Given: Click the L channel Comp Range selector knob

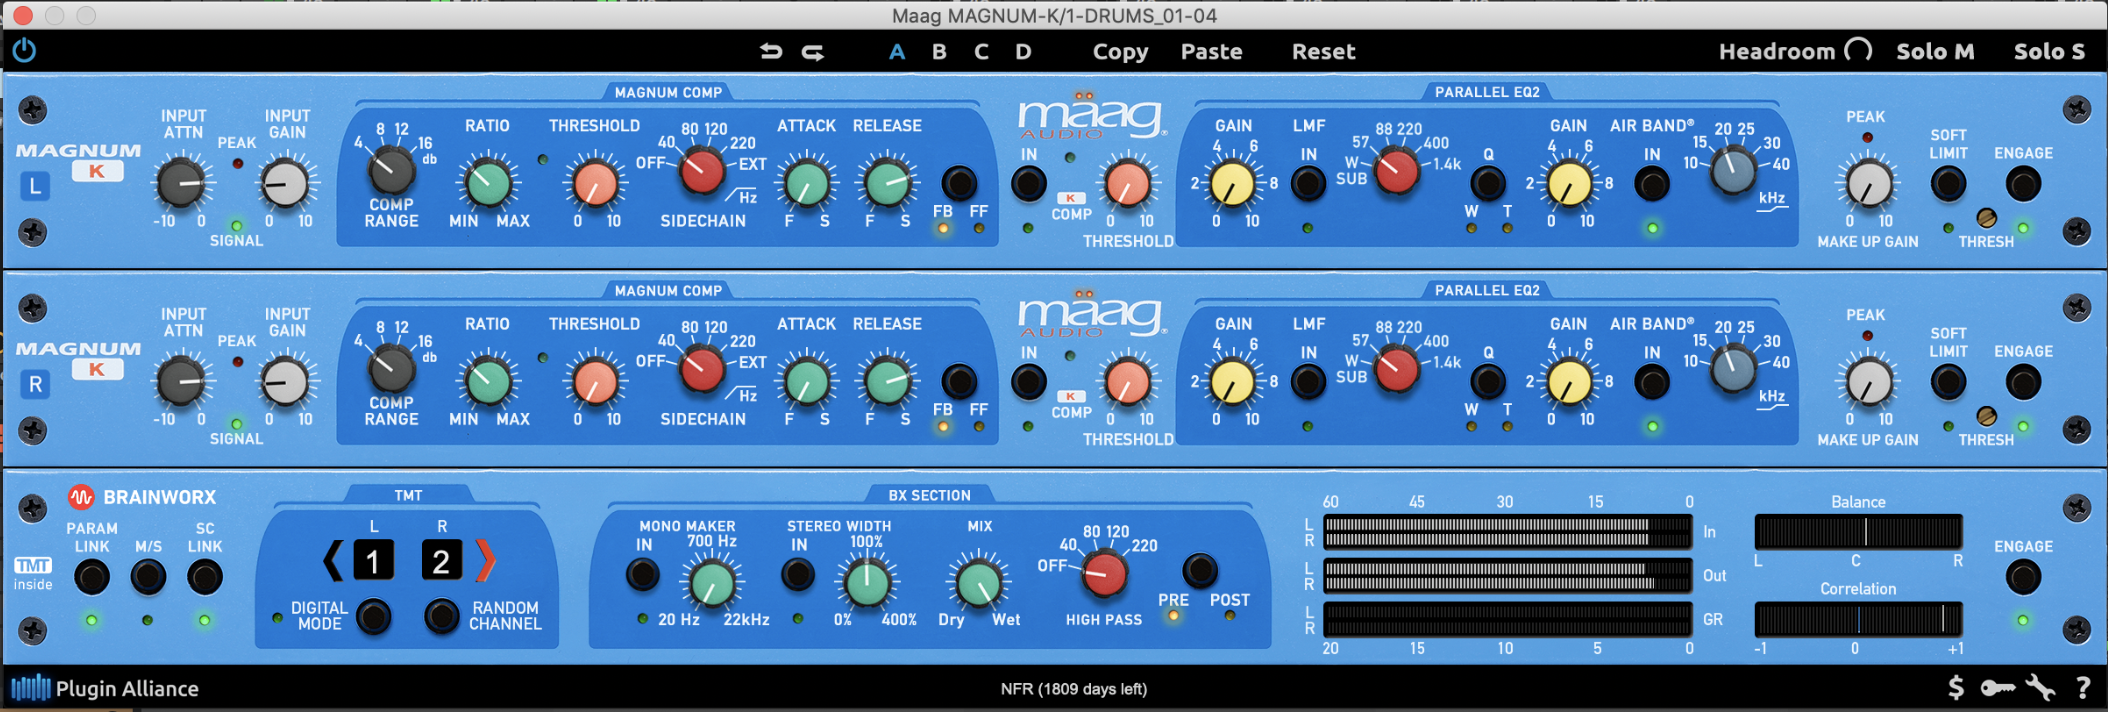Looking at the screenshot, I should pyautogui.click(x=390, y=172).
